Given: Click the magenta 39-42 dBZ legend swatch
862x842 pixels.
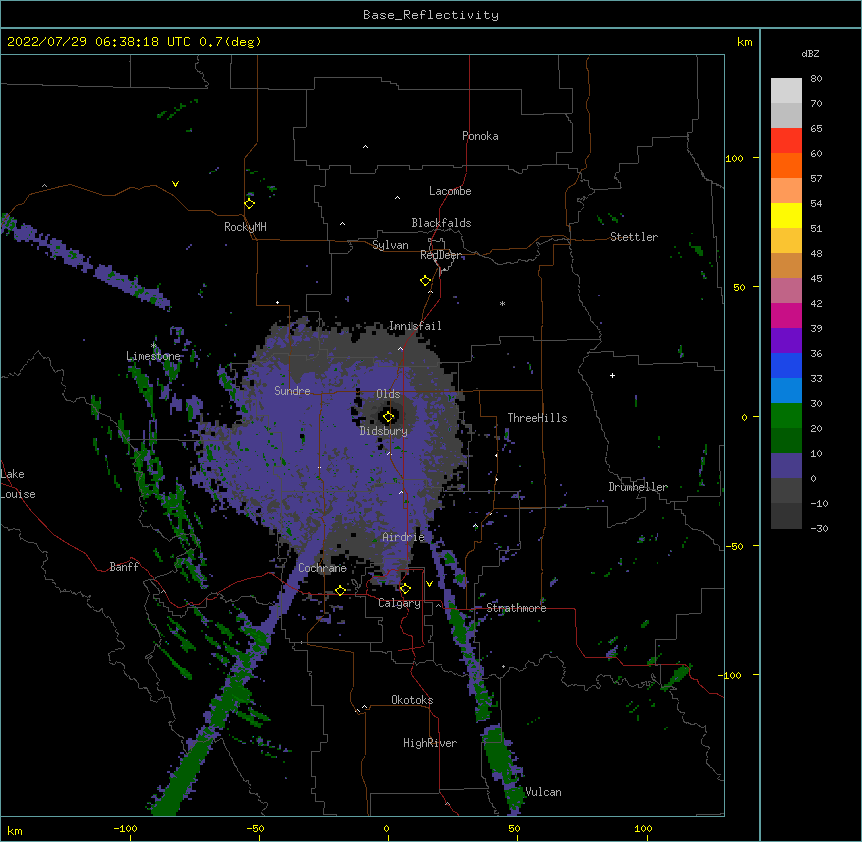Looking at the screenshot, I should tap(786, 315).
